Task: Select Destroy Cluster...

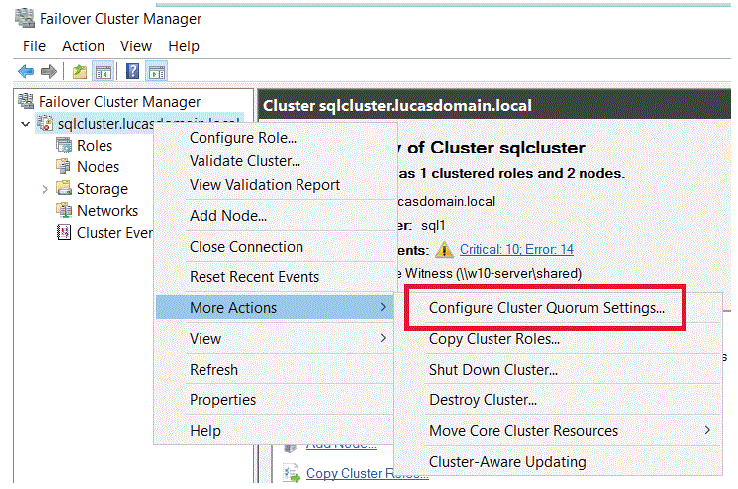Action: (x=483, y=400)
